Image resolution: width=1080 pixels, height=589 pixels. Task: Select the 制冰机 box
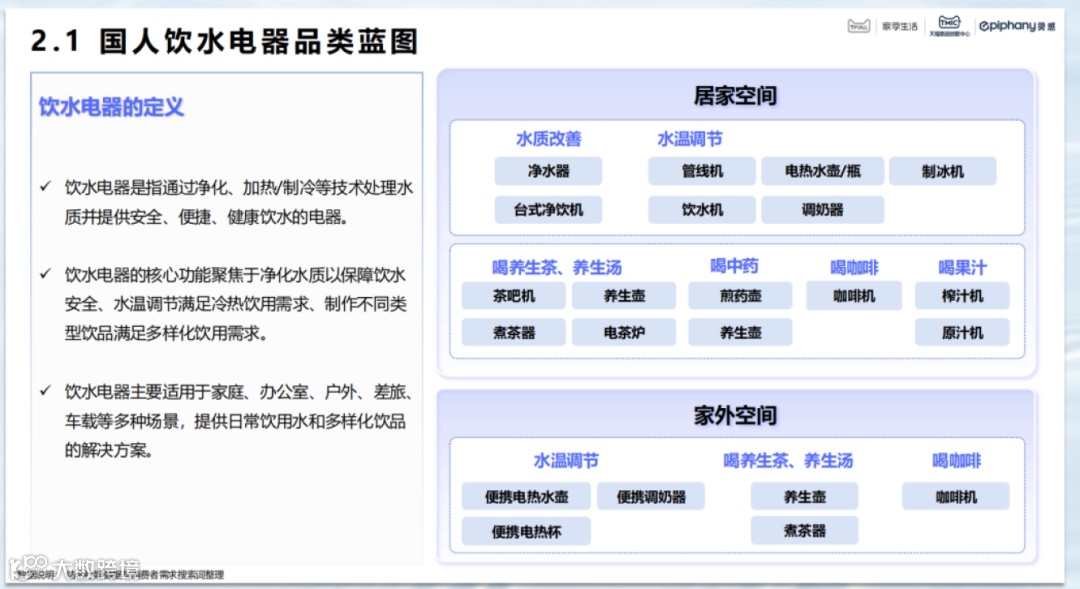tap(942, 171)
